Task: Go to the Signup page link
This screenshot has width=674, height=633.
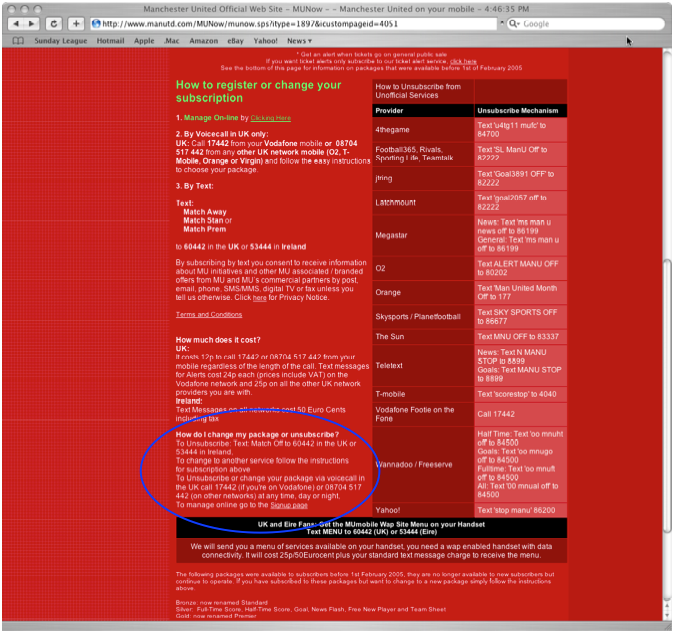Action: click(x=289, y=506)
